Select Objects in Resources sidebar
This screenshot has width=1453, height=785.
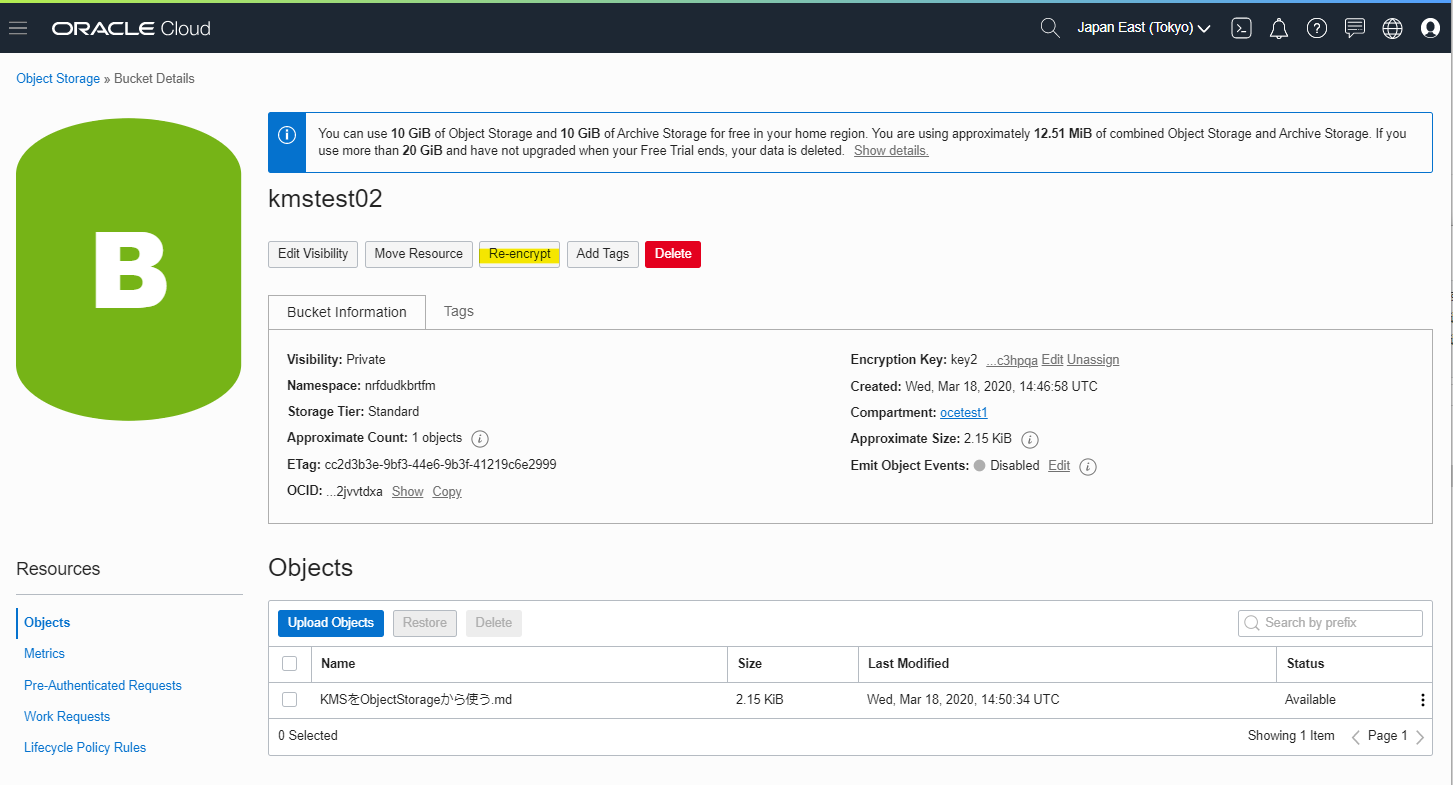47,622
